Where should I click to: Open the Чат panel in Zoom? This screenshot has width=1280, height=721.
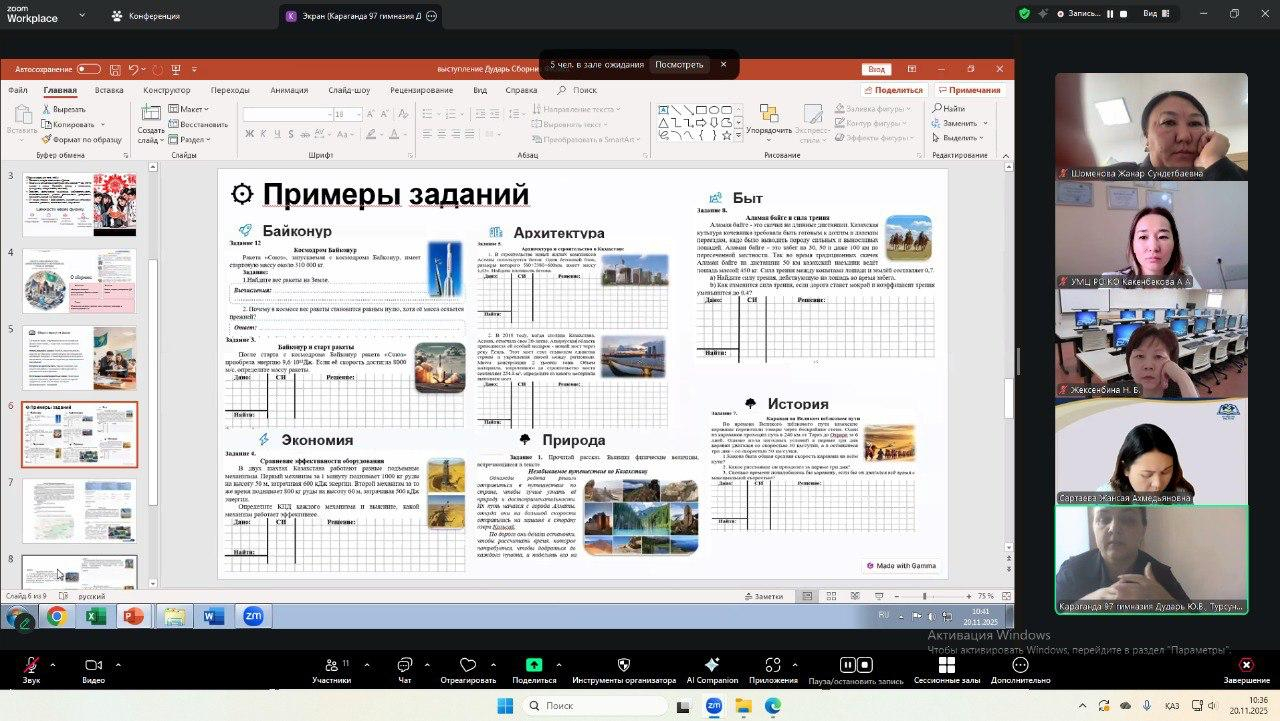point(405,667)
